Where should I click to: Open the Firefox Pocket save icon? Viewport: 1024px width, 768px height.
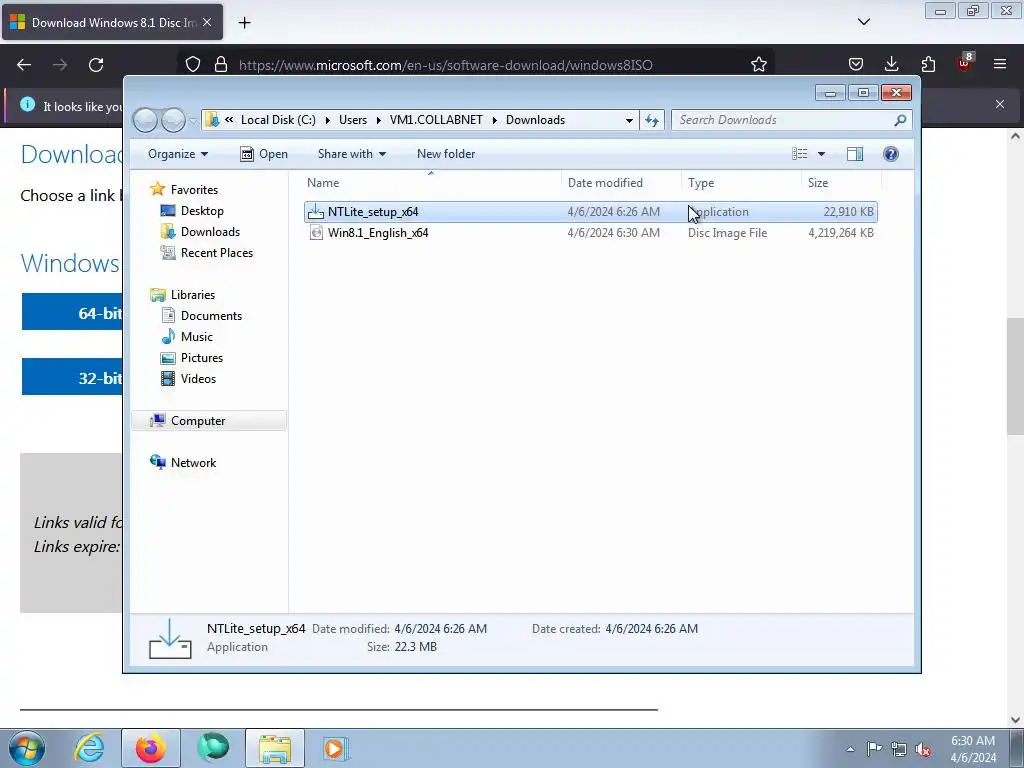tap(856, 64)
